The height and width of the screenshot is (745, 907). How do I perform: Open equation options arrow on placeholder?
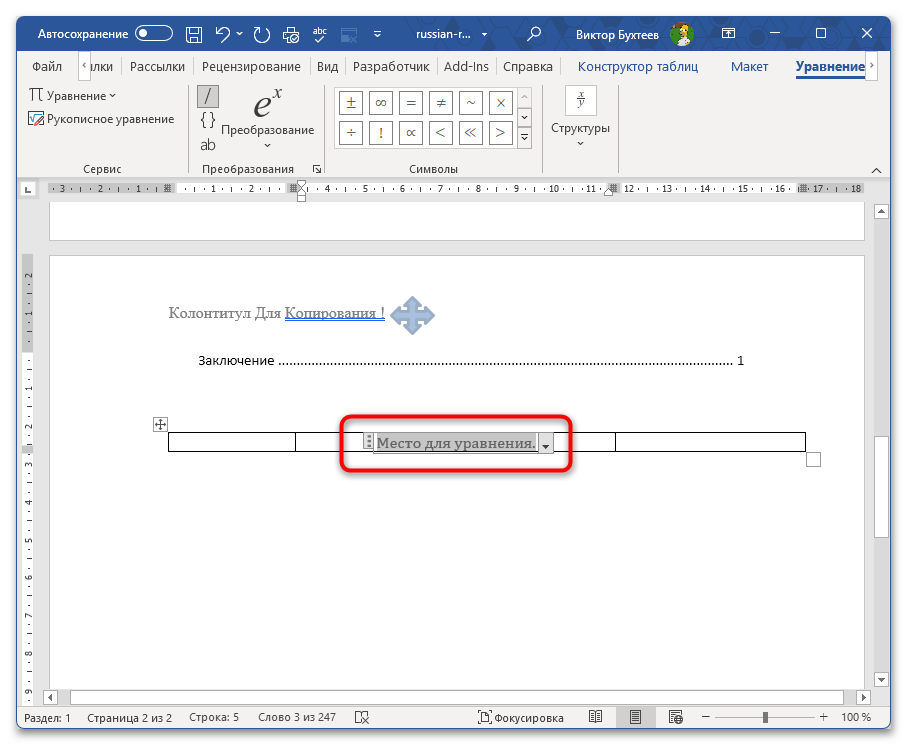click(545, 444)
